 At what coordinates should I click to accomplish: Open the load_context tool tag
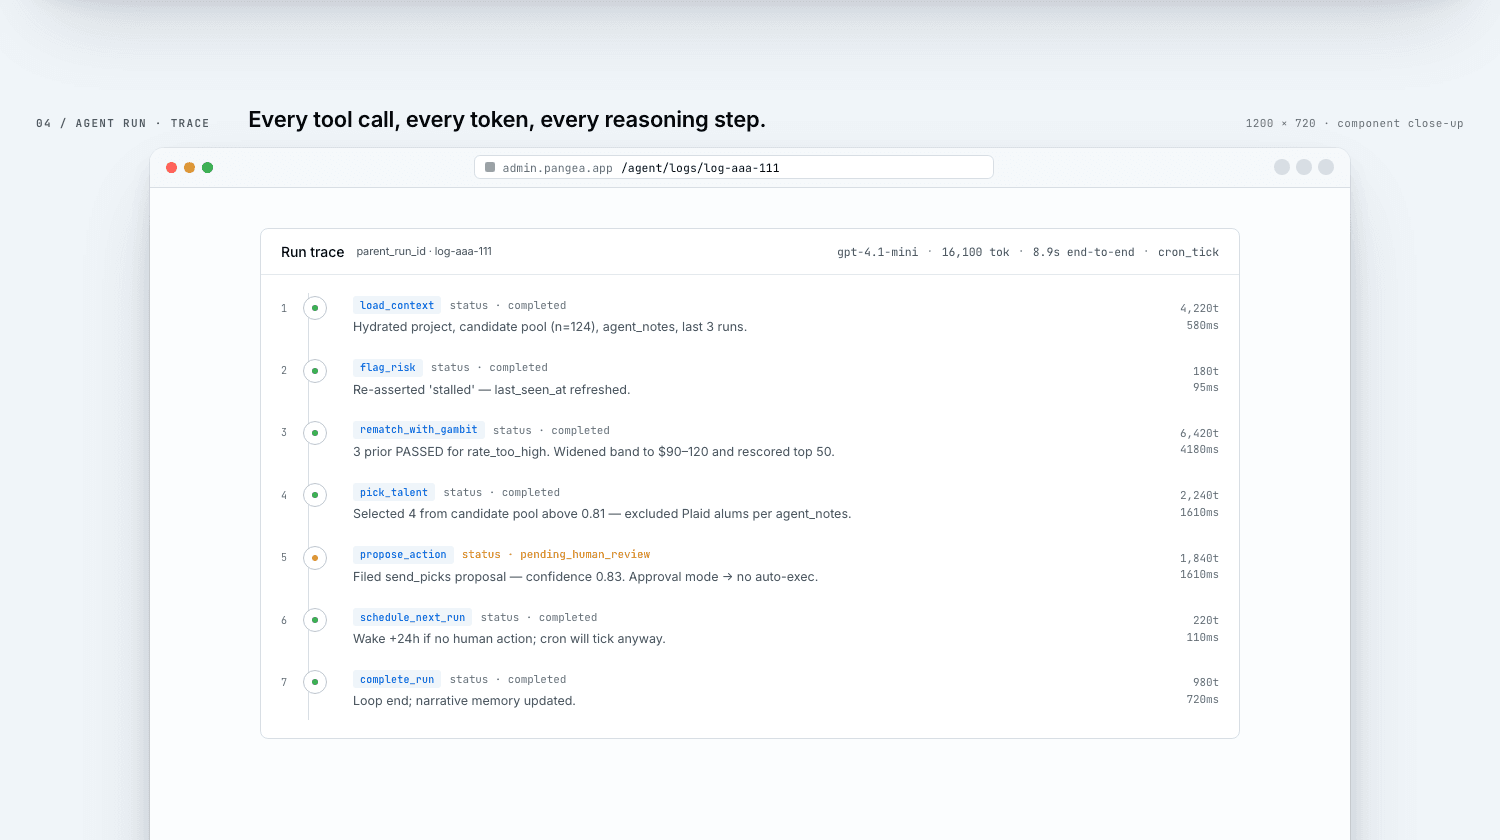click(397, 305)
